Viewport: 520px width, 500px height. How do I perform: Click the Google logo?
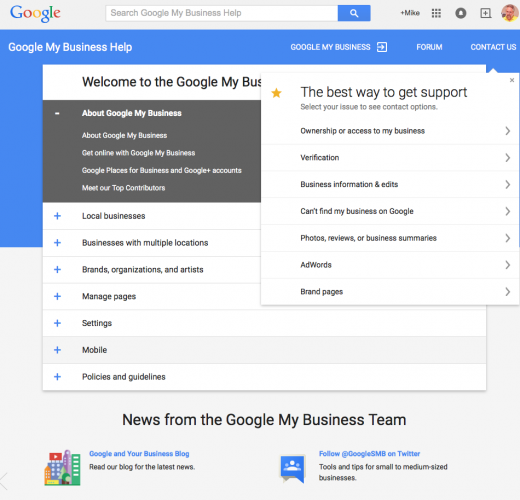pos(35,13)
